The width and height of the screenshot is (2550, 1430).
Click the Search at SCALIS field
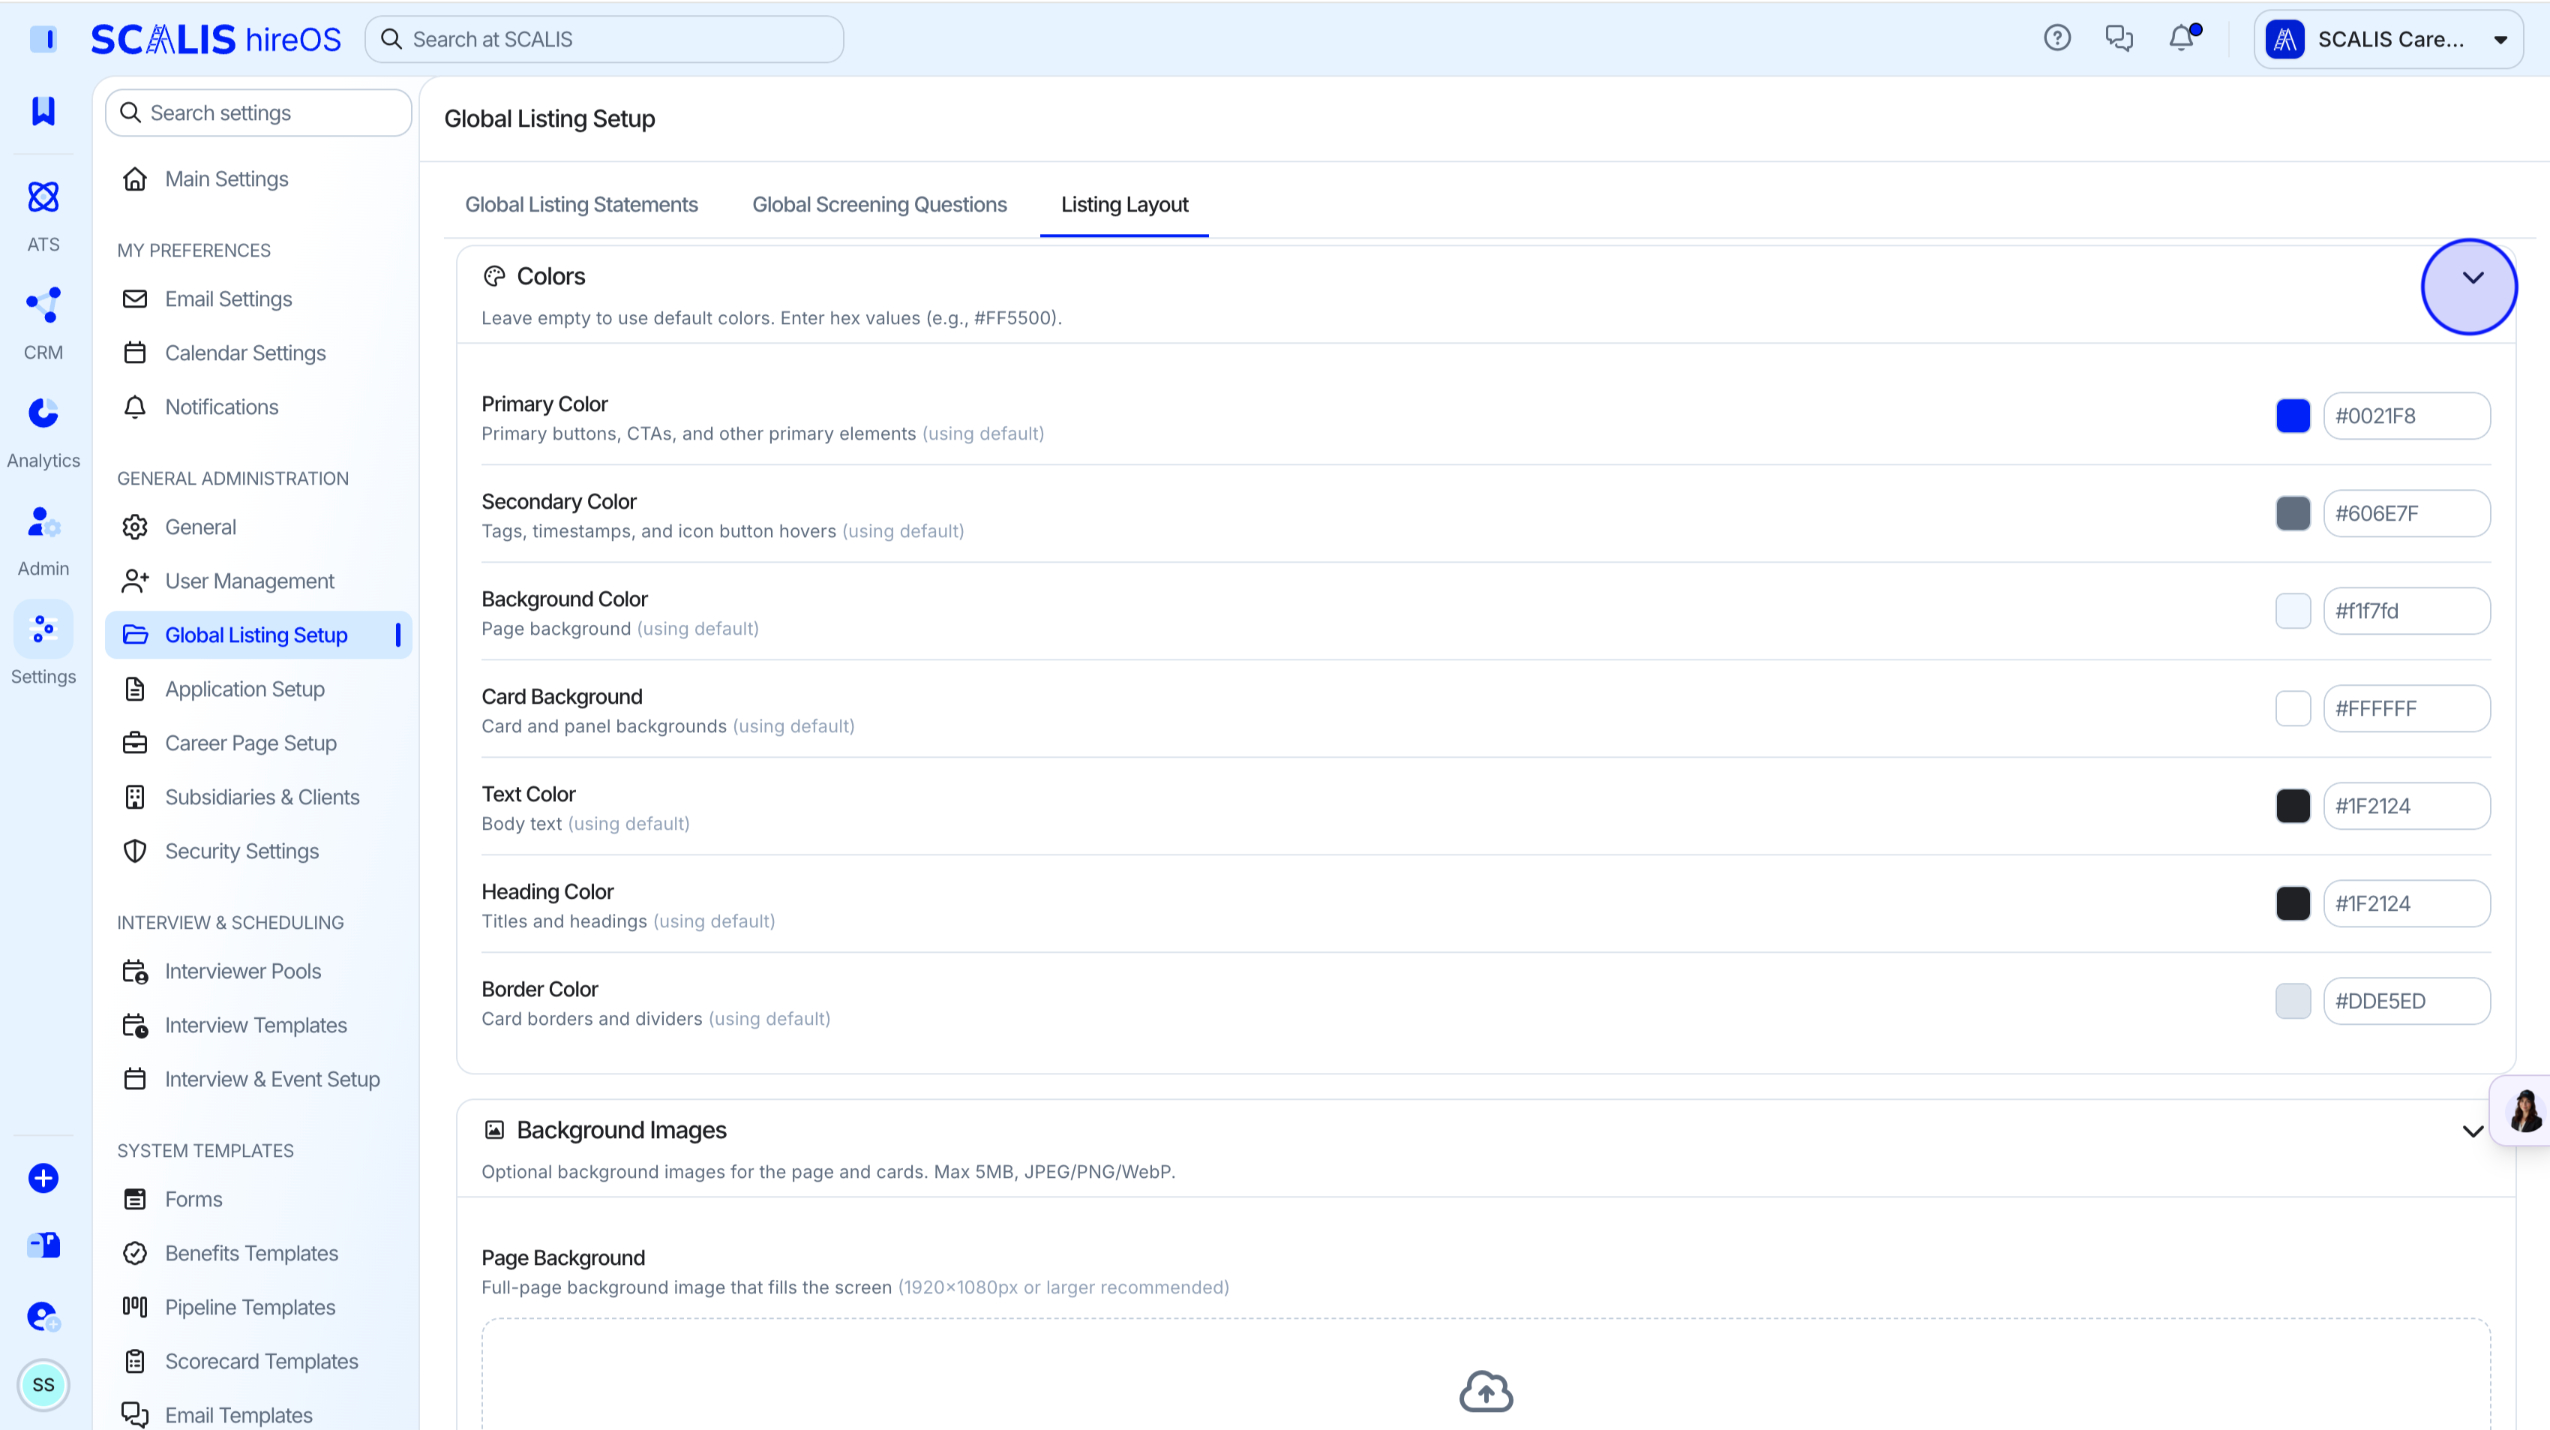tap(604, 39)
